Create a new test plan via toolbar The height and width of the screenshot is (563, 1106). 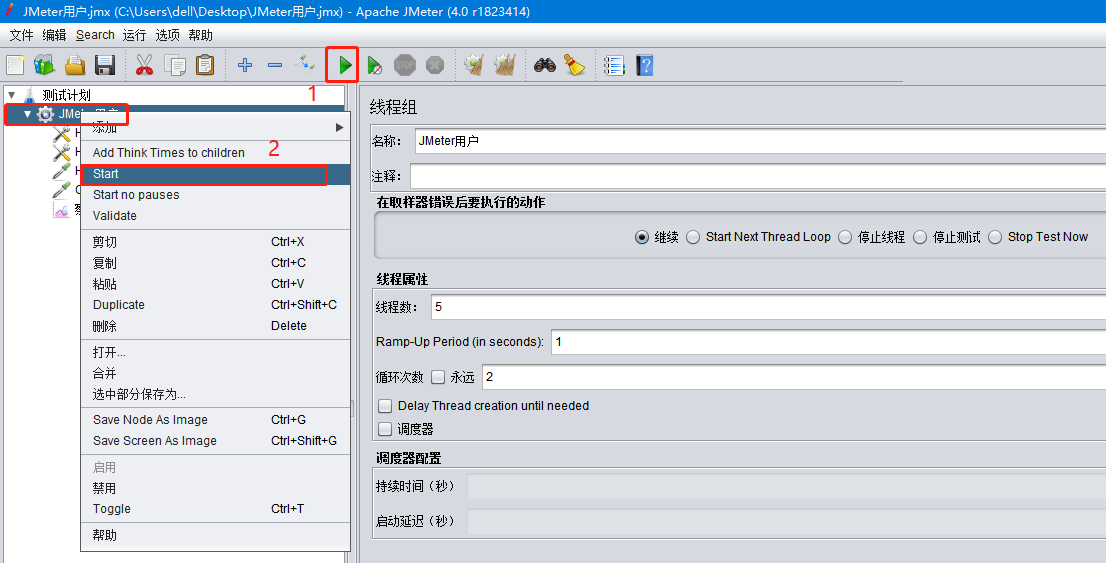[15, 65]
